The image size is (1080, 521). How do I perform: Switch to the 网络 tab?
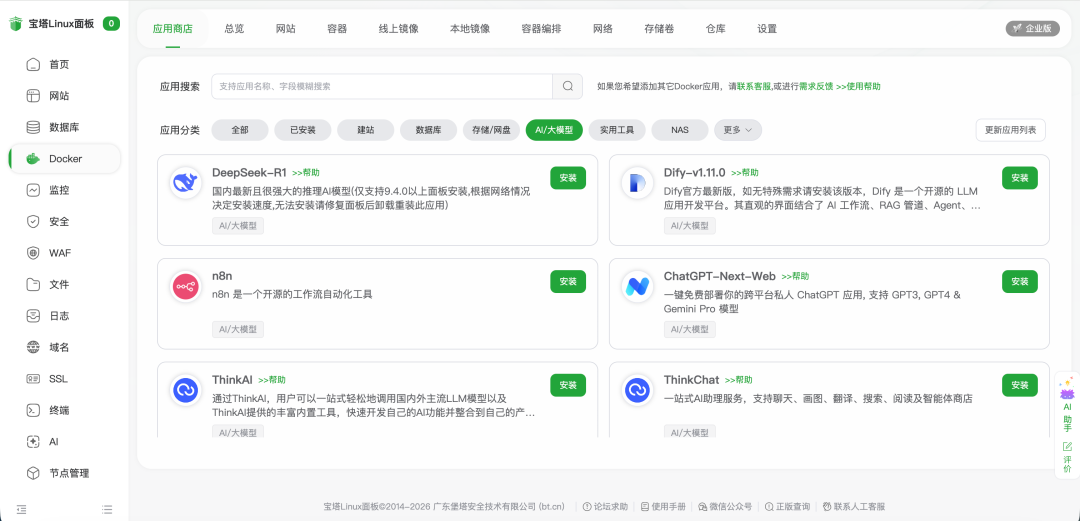(x=603, y=29)
